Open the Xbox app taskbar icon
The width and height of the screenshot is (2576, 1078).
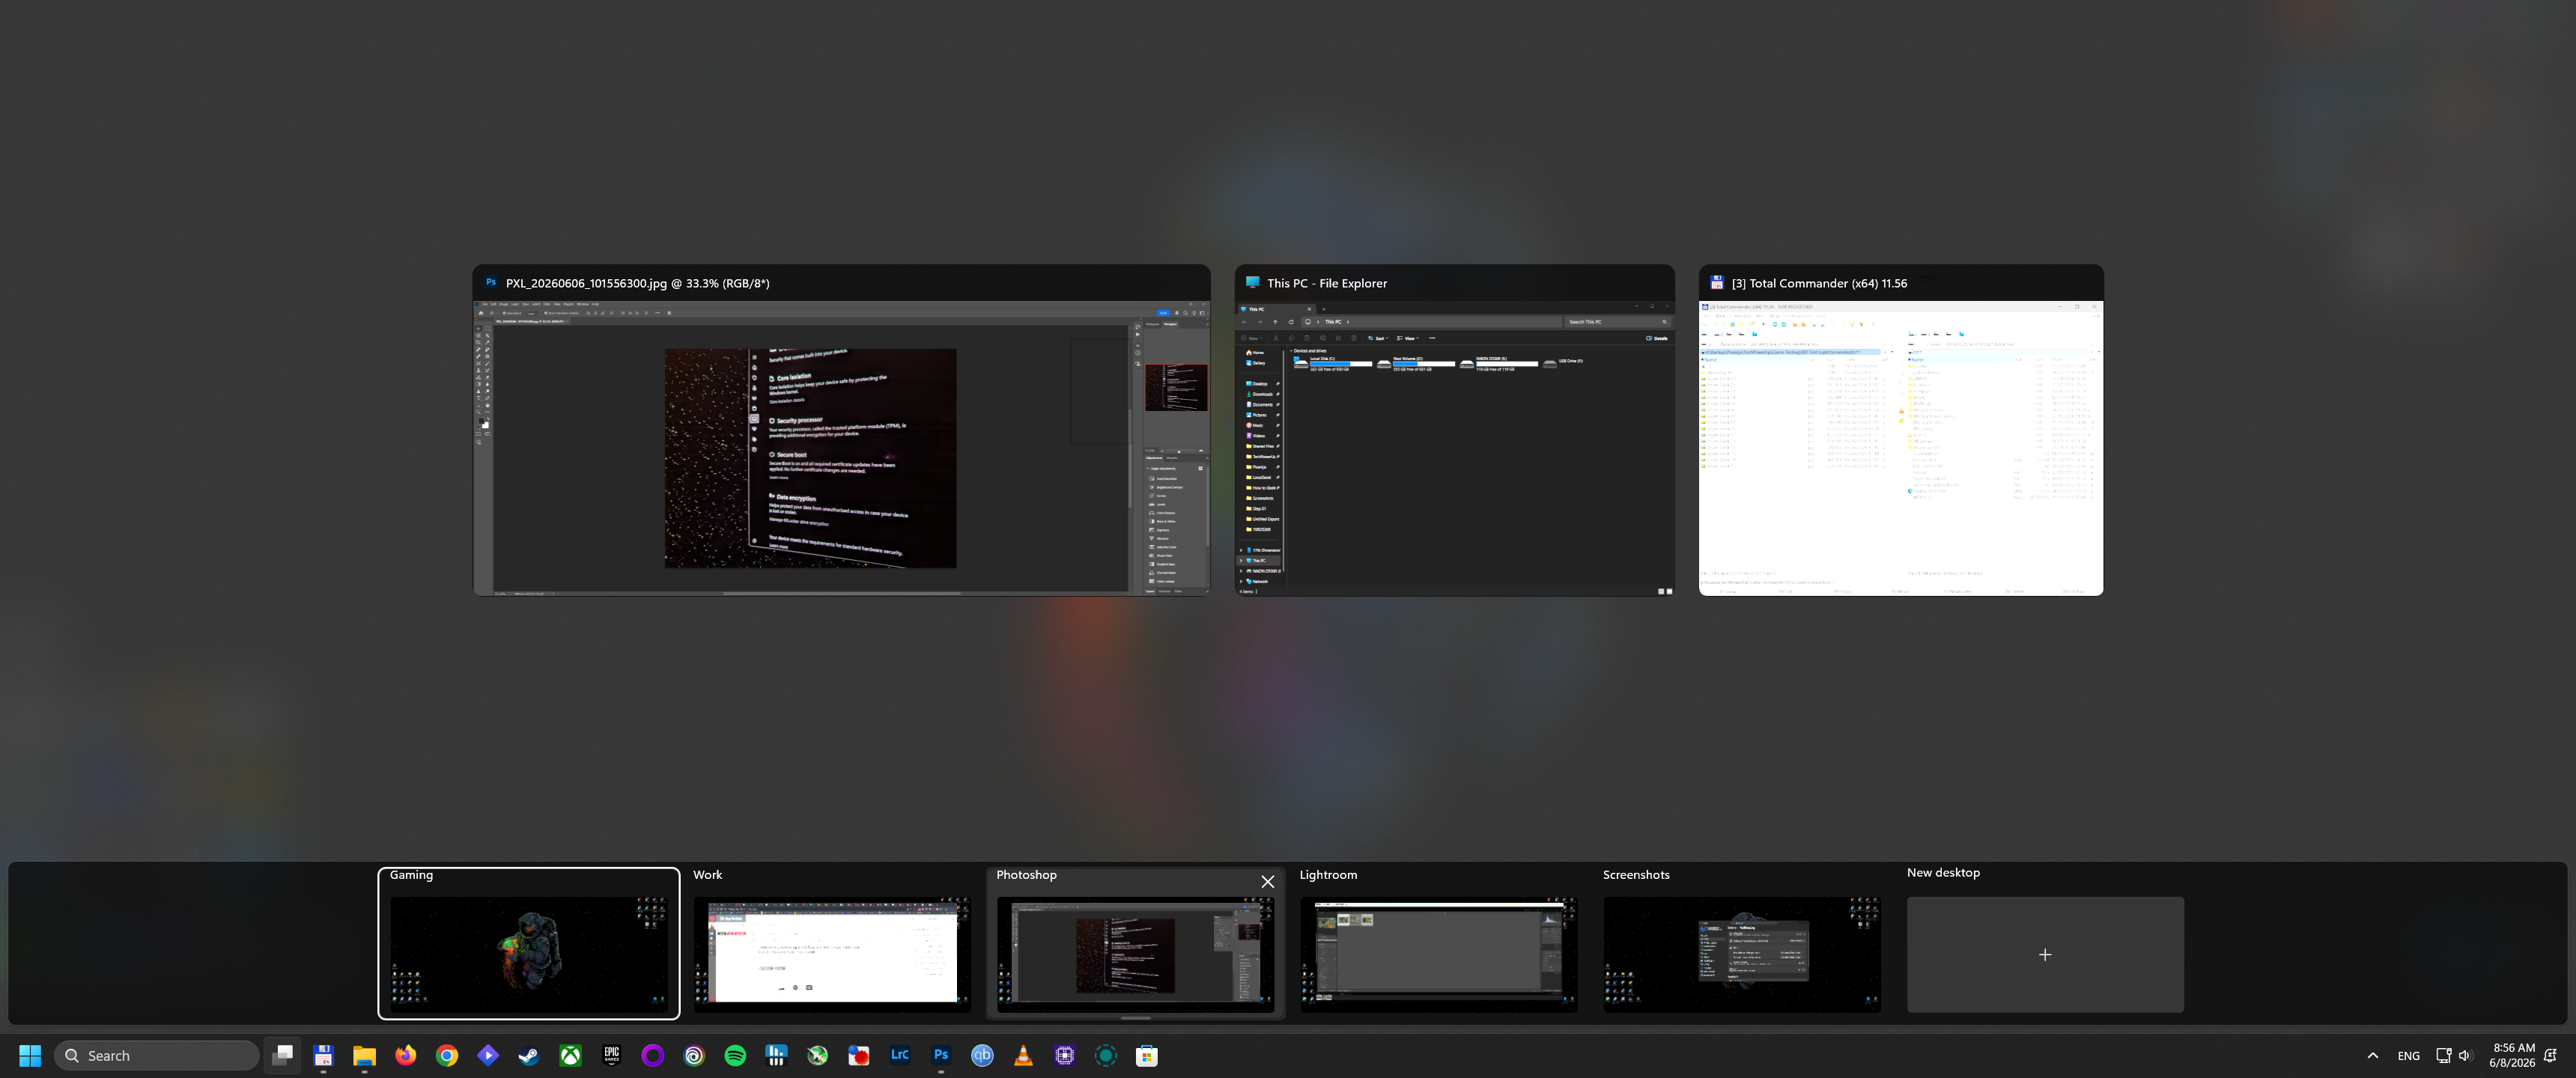click(x=570, y=1055)
